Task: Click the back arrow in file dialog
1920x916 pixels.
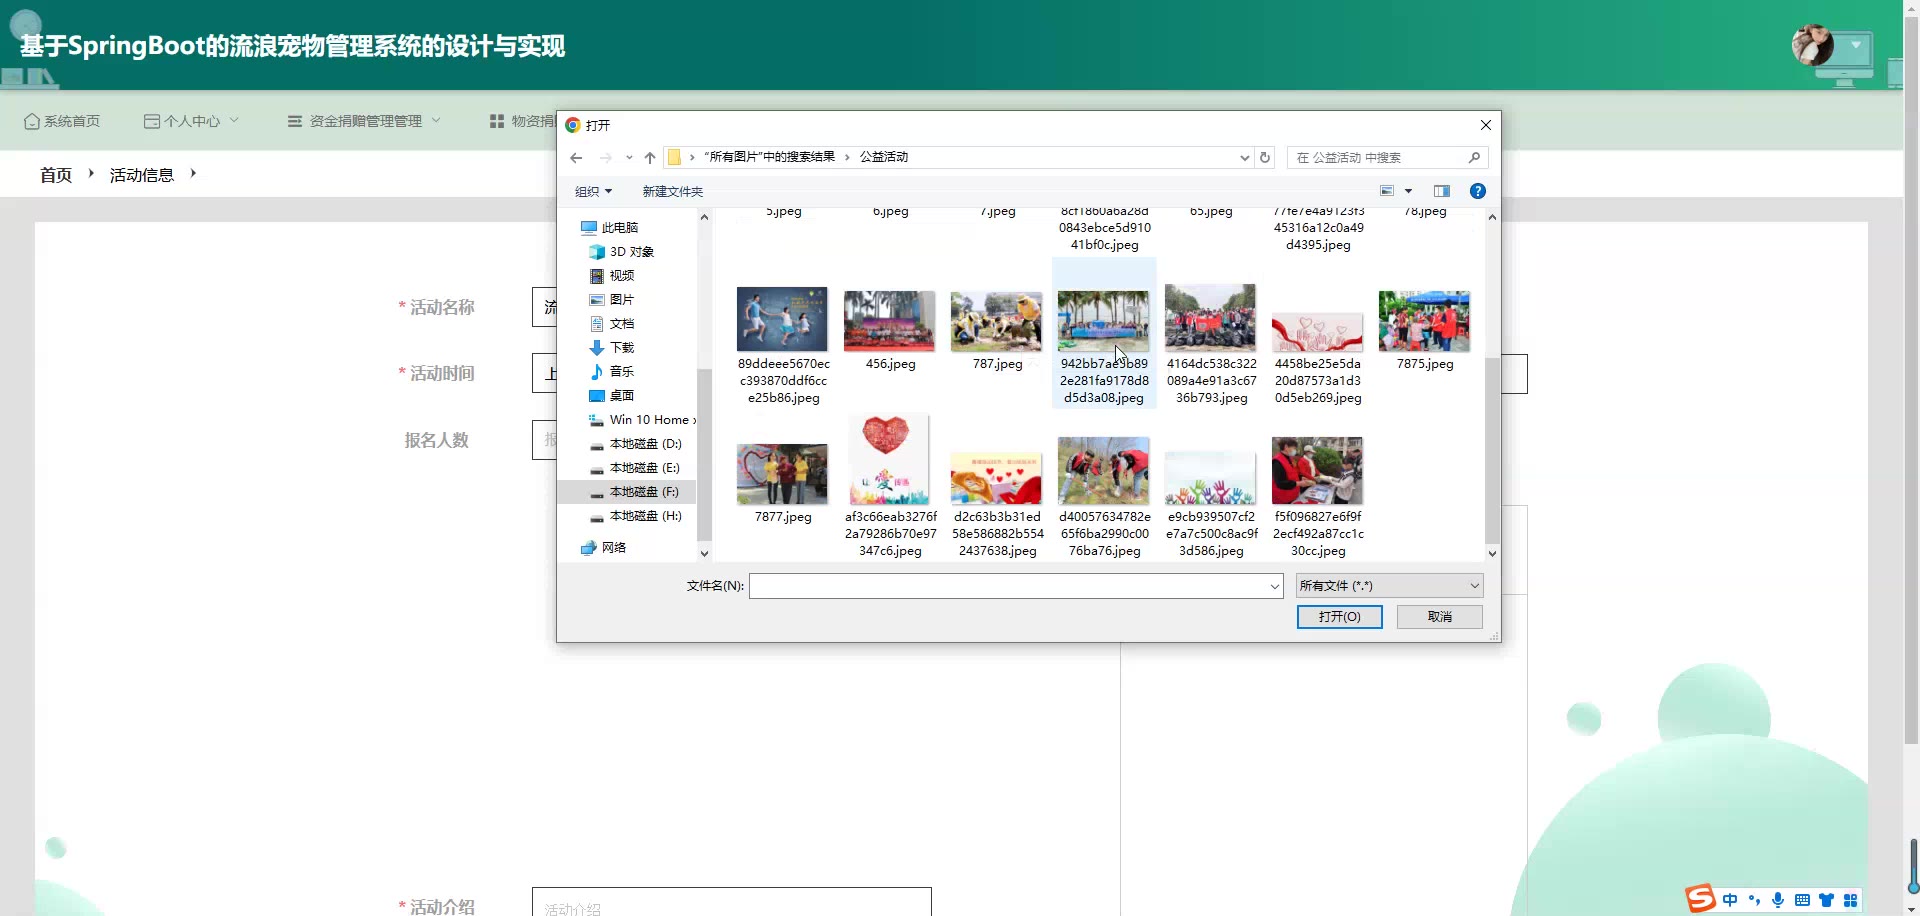Action: [x=576, y=158]
